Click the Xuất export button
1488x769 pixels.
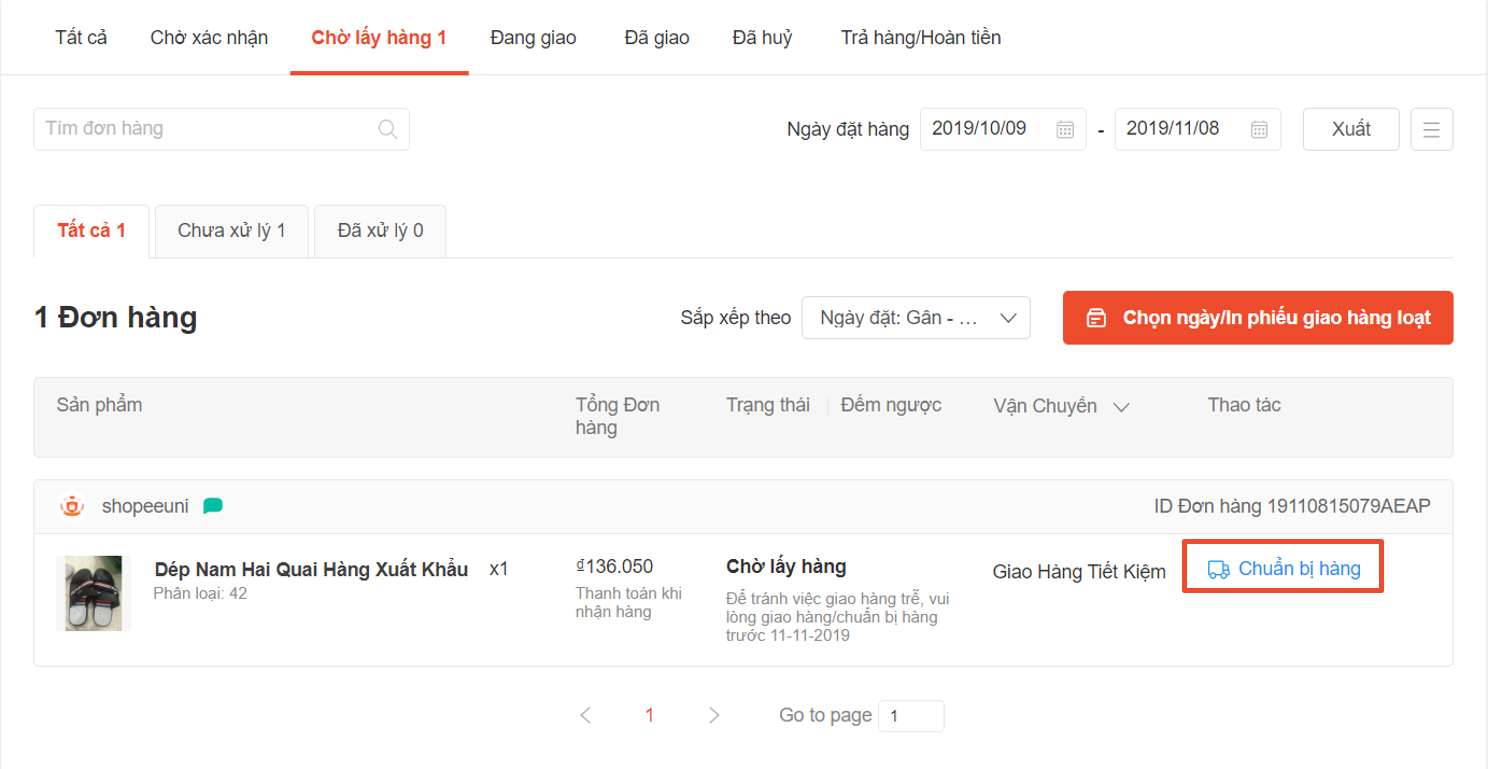[1350, 129]
